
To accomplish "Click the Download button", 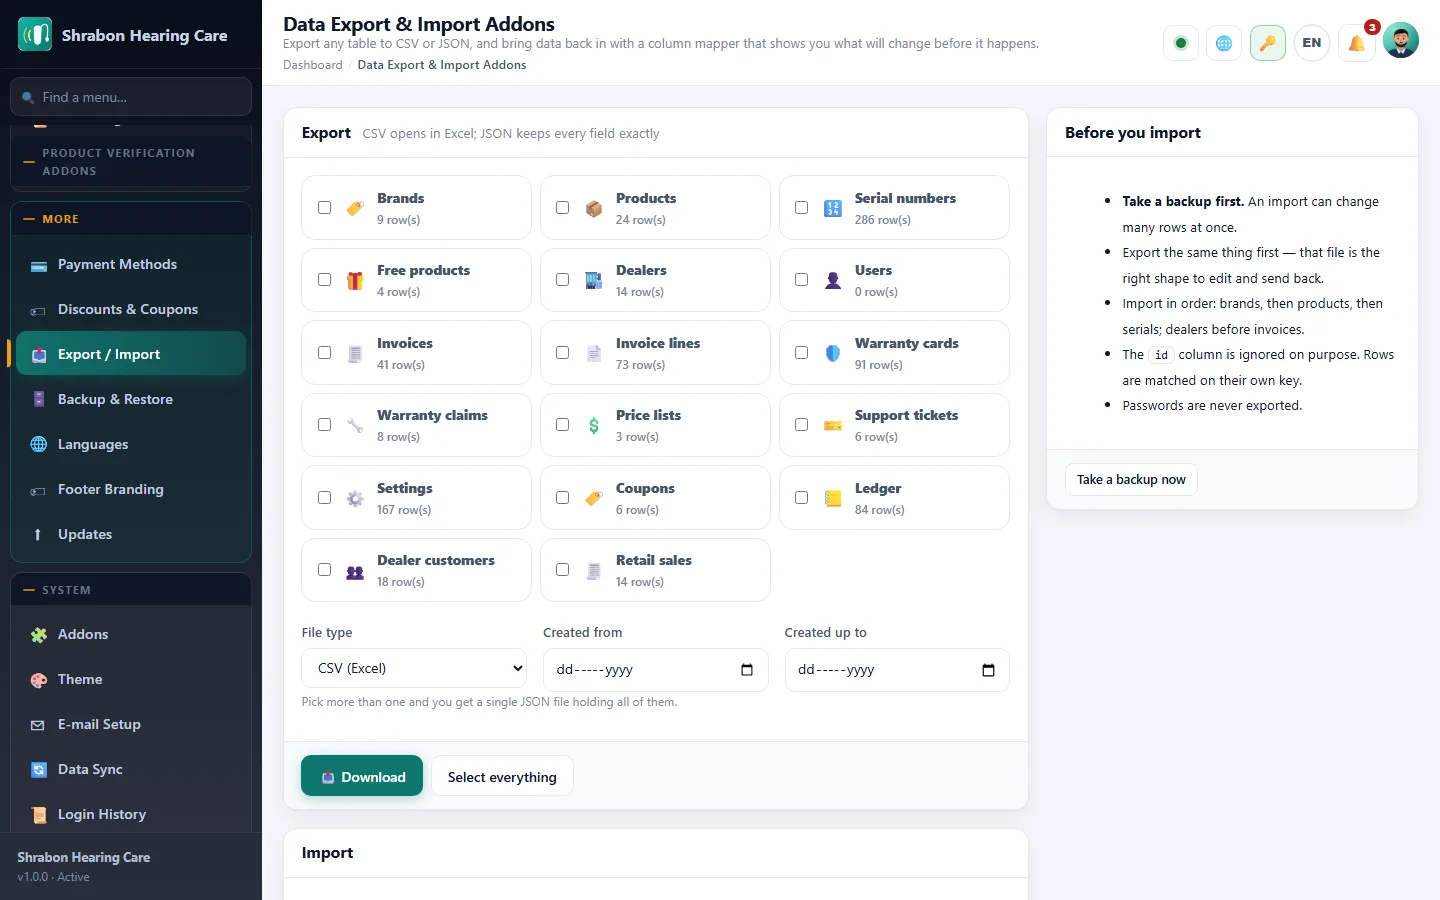I will point(362,777).
